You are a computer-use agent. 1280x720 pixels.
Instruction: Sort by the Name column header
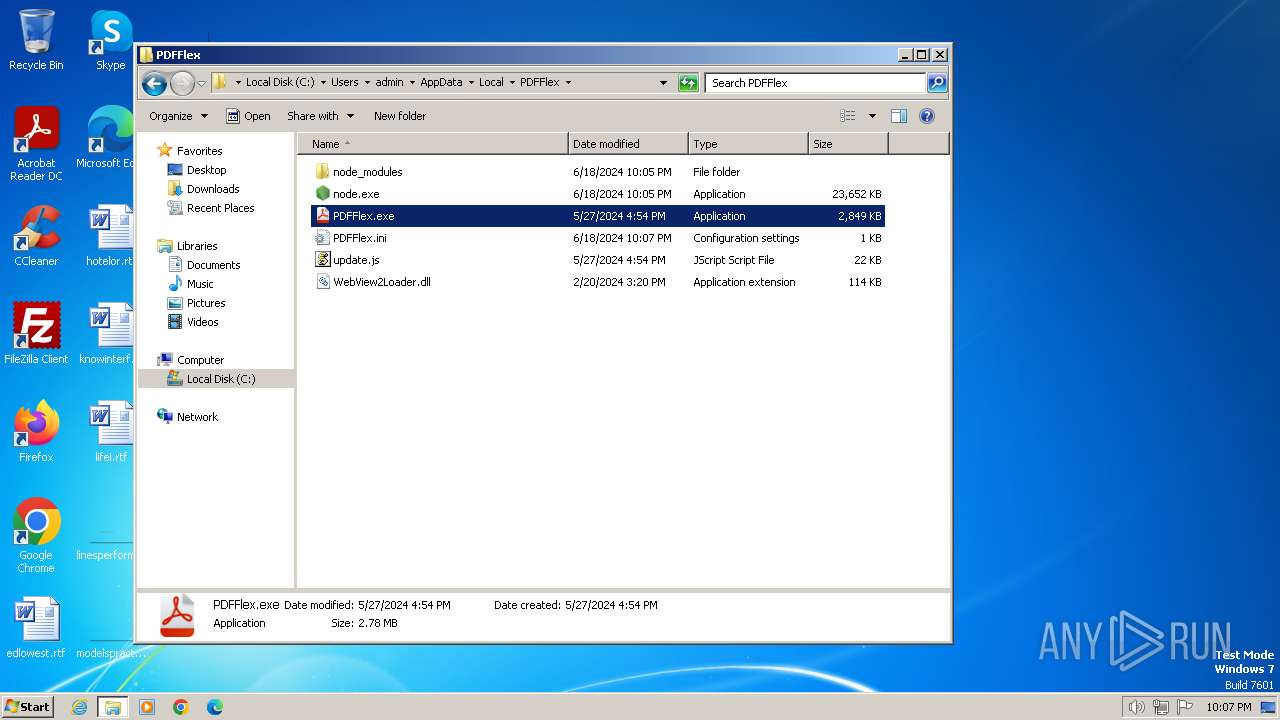433,144
